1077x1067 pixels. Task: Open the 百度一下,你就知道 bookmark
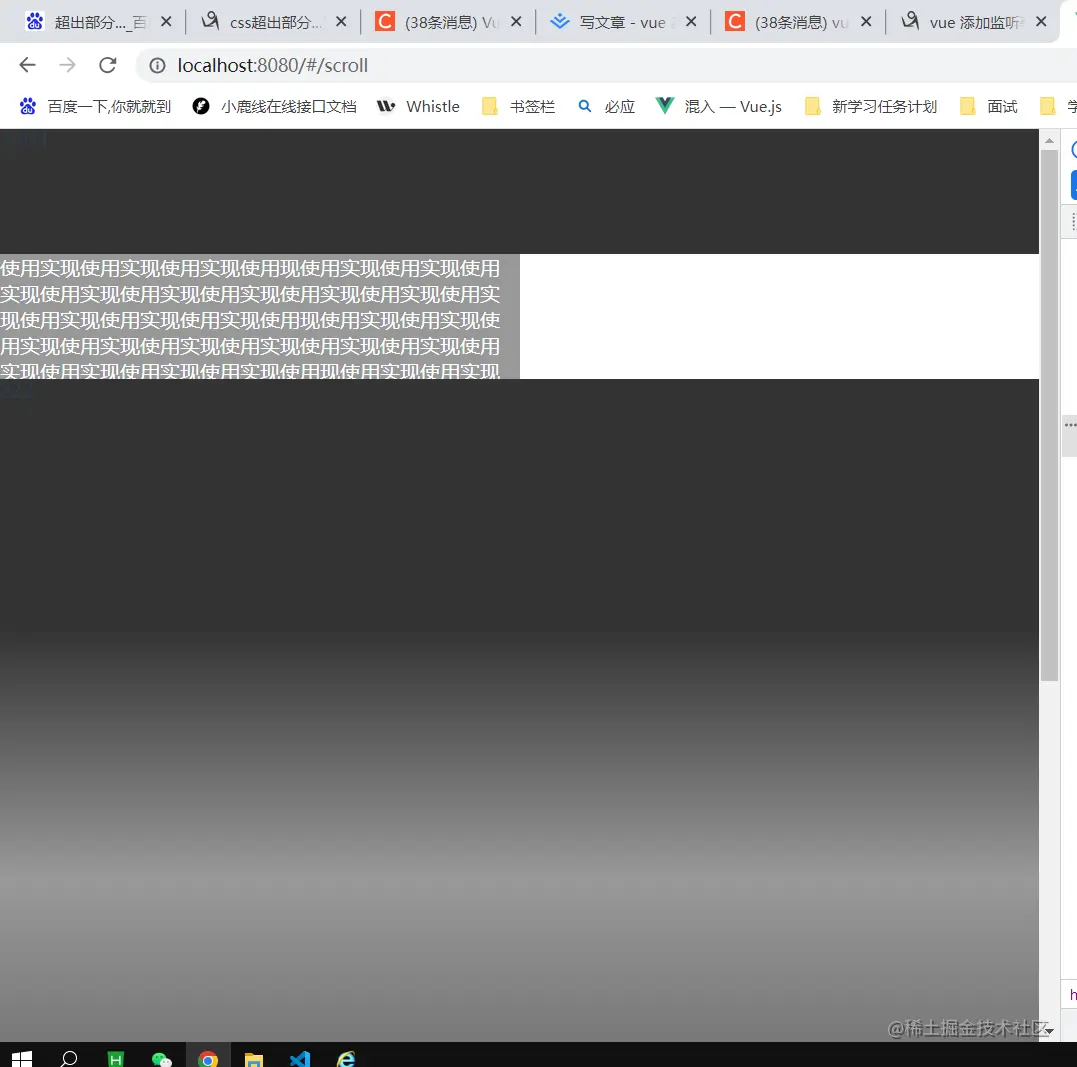pos(95,106)
